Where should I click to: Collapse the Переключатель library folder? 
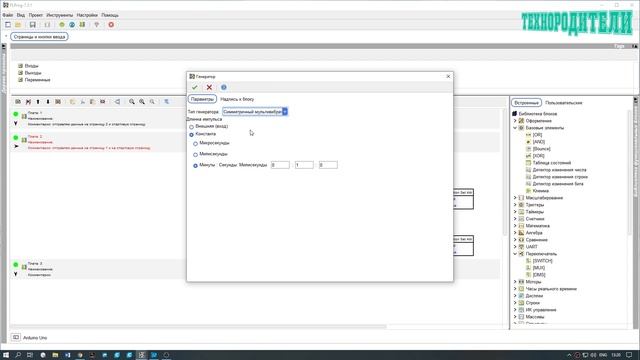pos(515,254)
